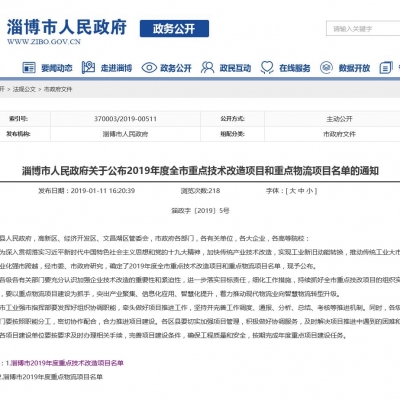Focus the keyword search input field
The height and width of the screenshot is (400, 400).
(x=363, y=29)
